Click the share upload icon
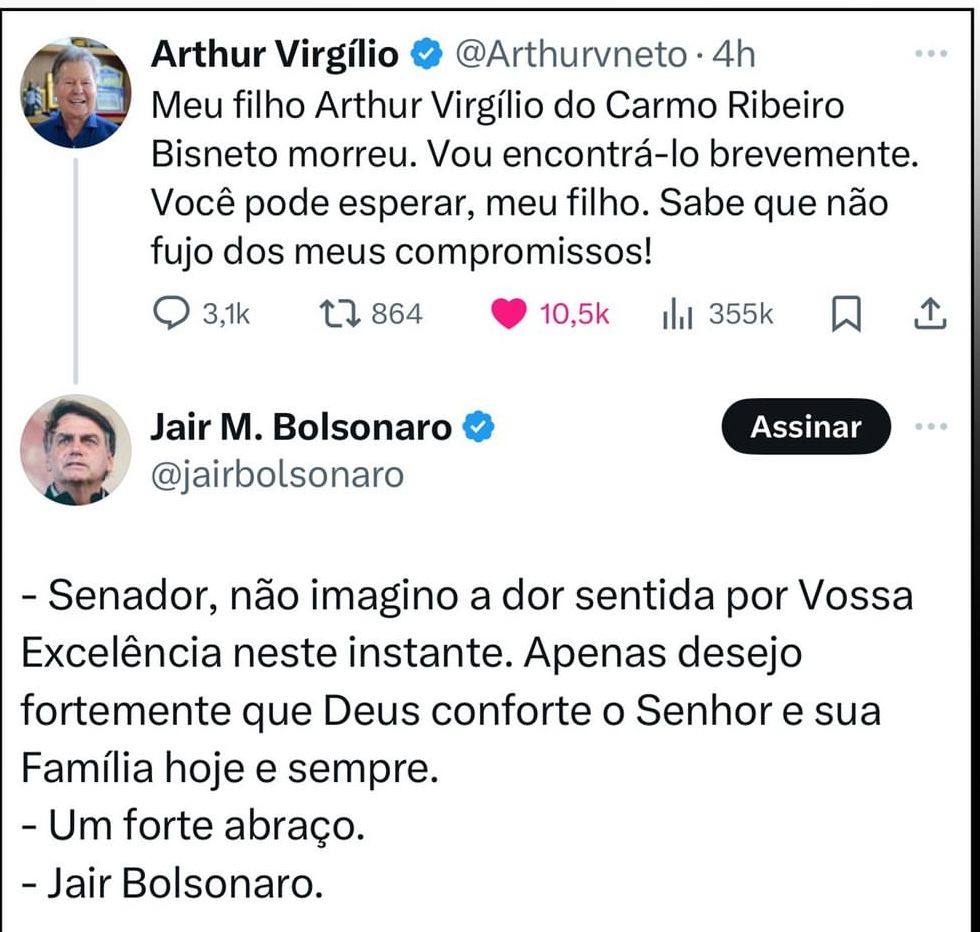 pyautogui.click(x=929, y=314)
